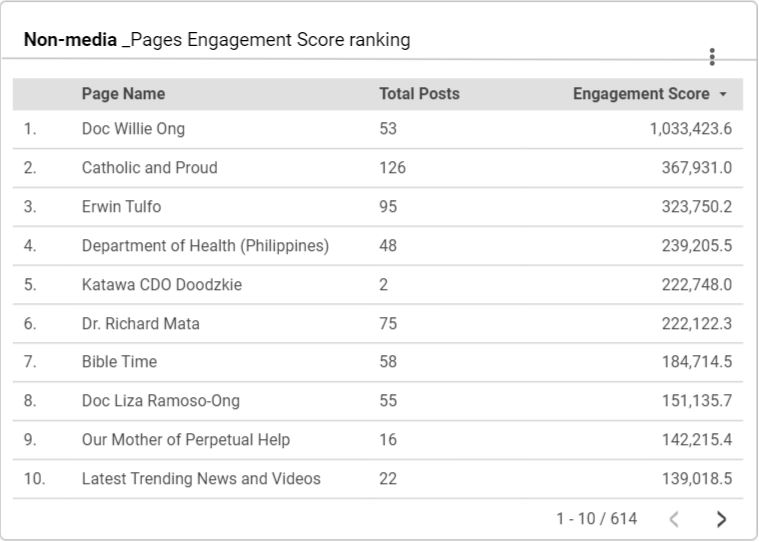Click engagement score 139,018.5
The width and height of the screenshot is (759, 542).
coord(697,479)
